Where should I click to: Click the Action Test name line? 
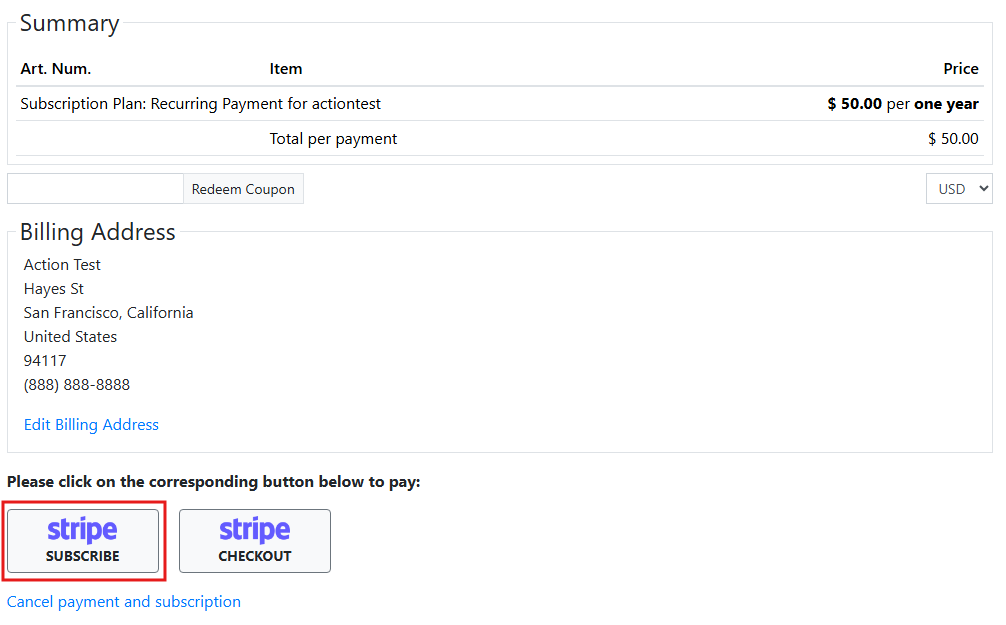click(62, 265)
